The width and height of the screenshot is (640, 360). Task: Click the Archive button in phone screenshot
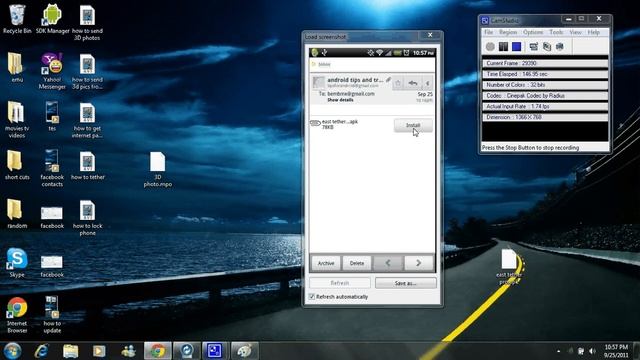coord(326,263)
